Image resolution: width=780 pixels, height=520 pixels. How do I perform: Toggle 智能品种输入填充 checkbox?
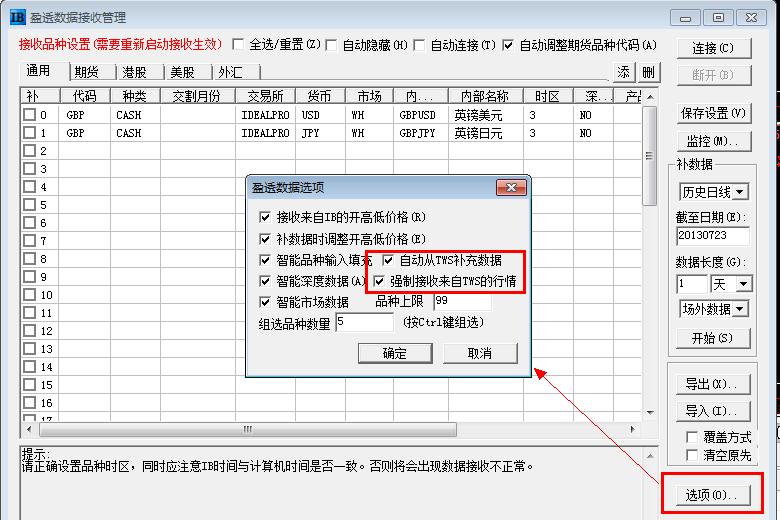[x=265, y=260]
